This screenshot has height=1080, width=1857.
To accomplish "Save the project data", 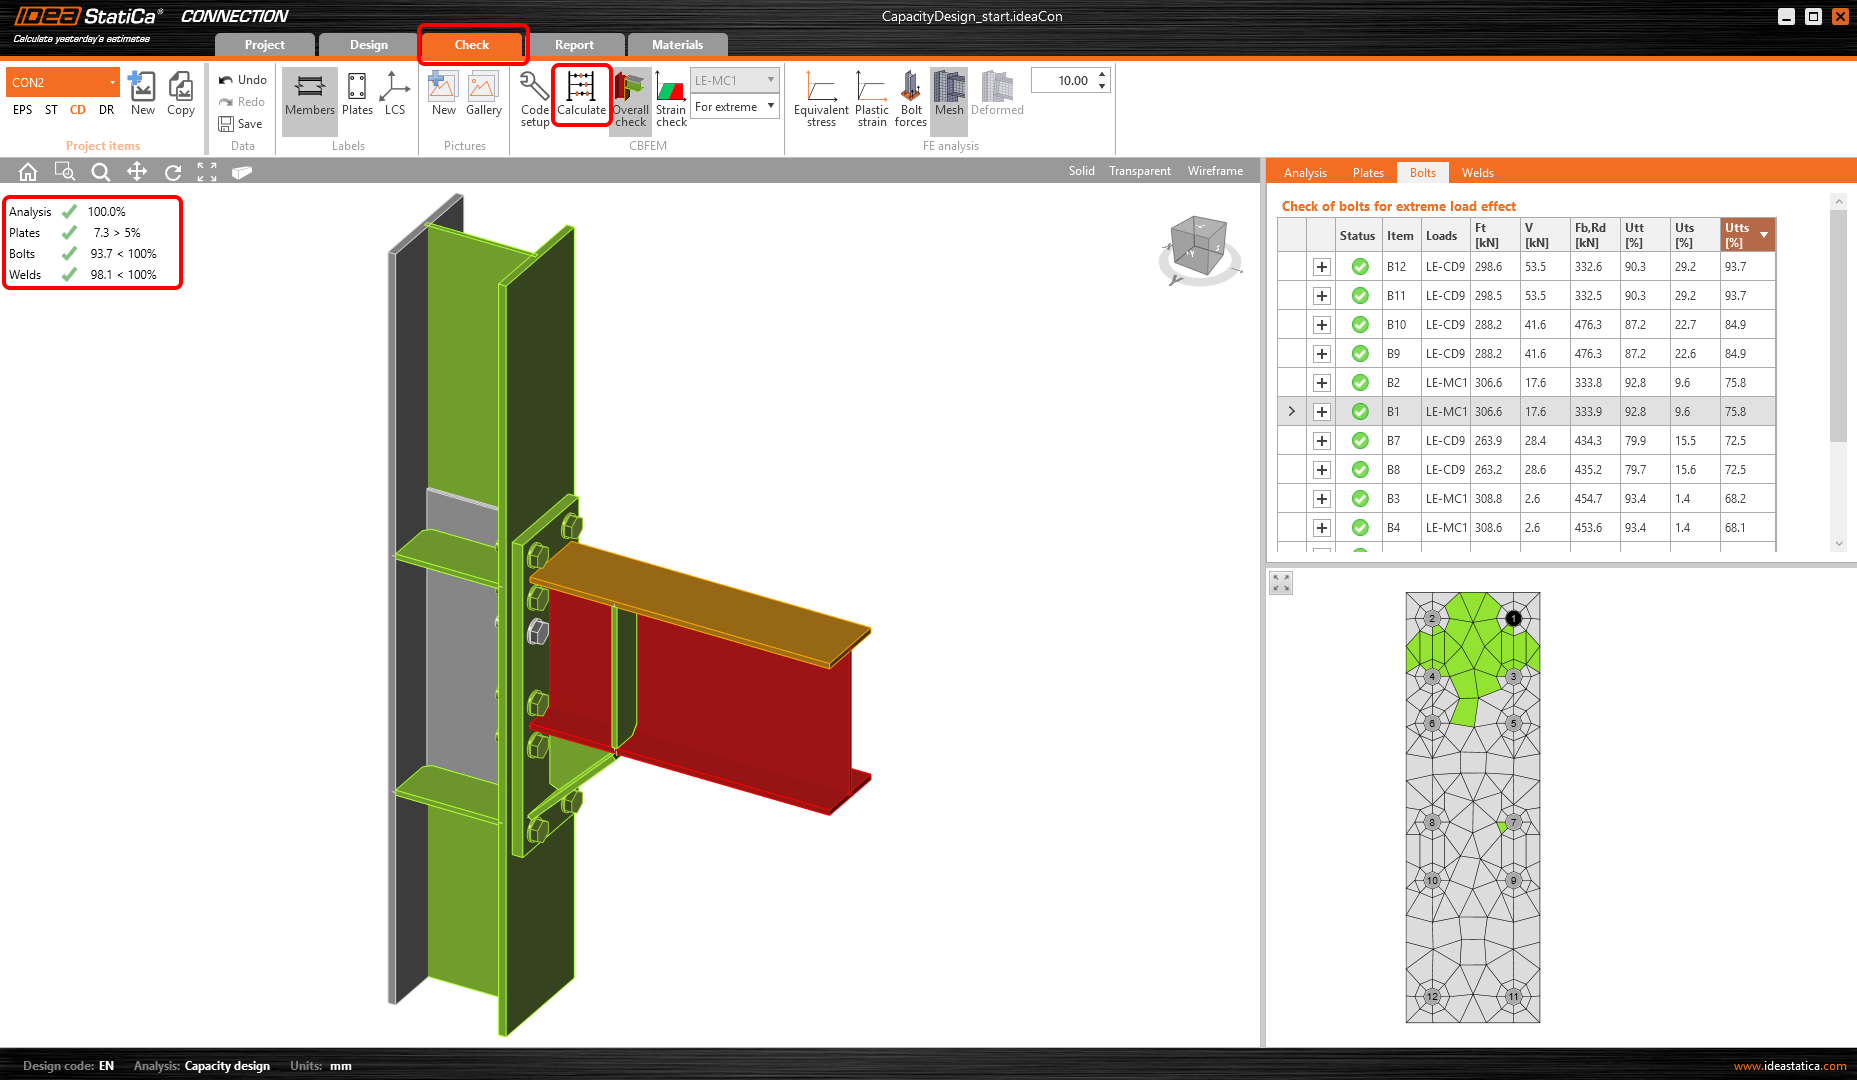I will [241, 124].
